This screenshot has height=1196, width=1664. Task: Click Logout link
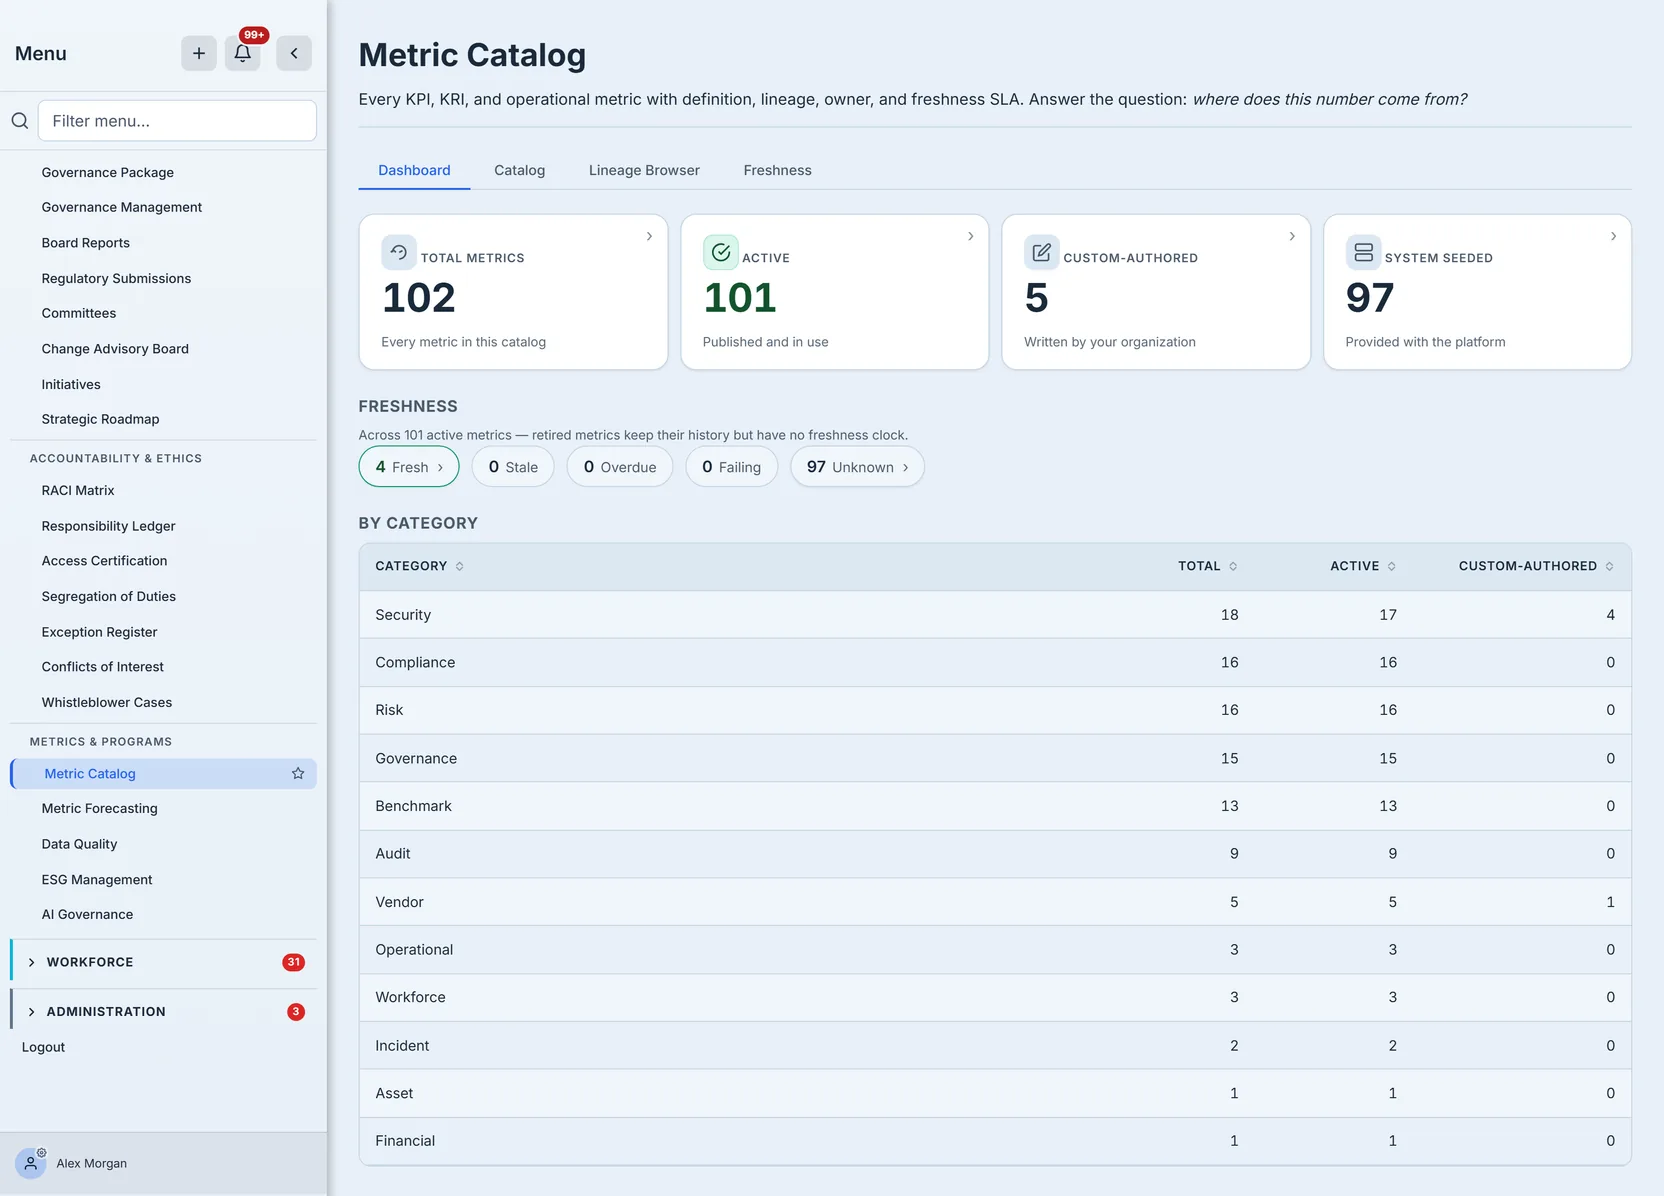tap(43, 1047)
